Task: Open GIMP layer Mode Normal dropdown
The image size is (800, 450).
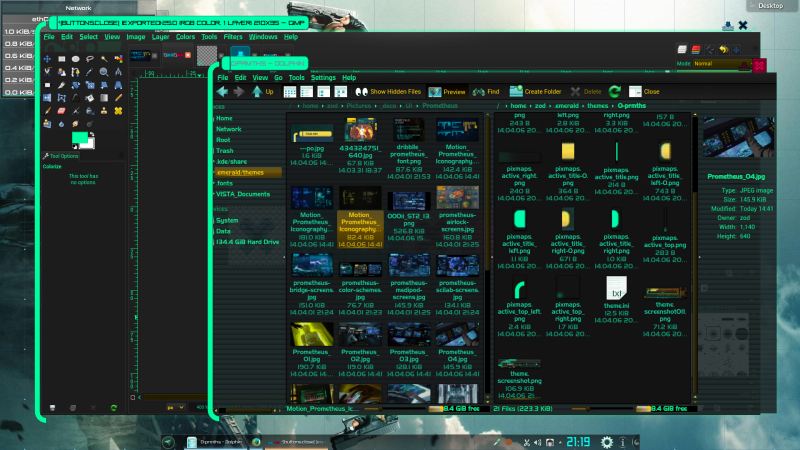Action: coord(721,64)
